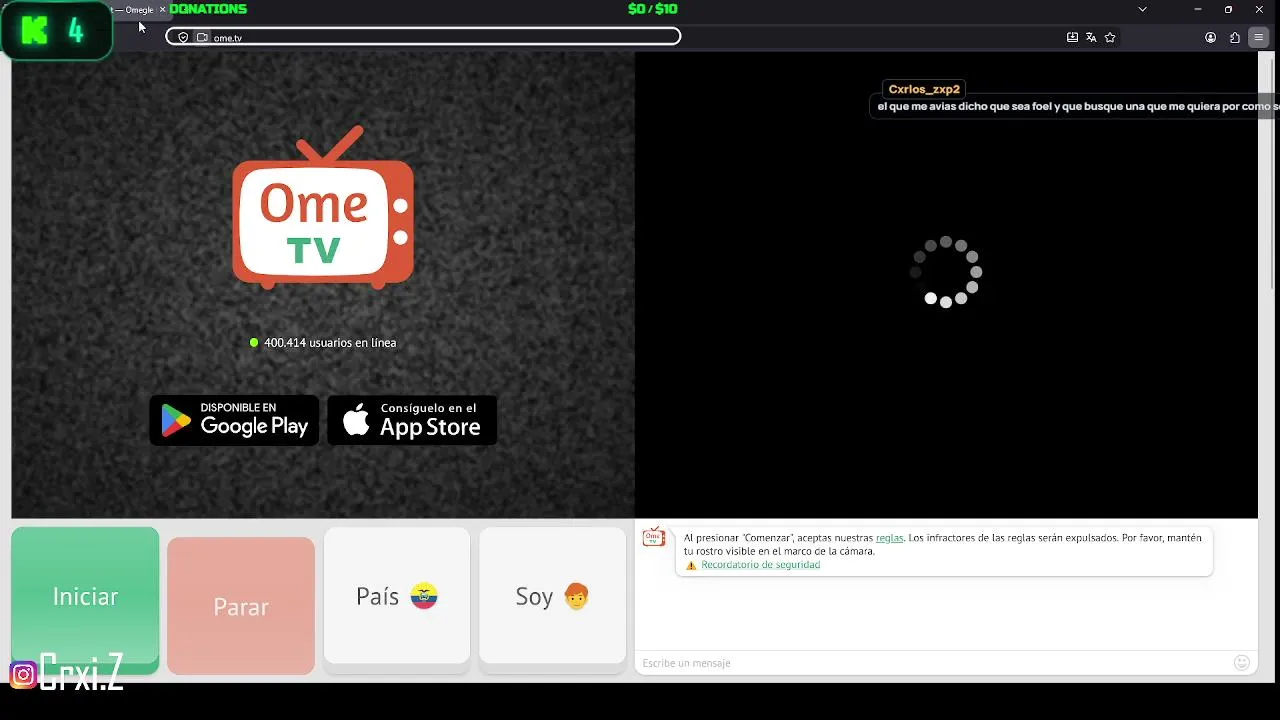1280x720 pixels.
Task: Click the warning triangle icon
Action: (691, 565)
